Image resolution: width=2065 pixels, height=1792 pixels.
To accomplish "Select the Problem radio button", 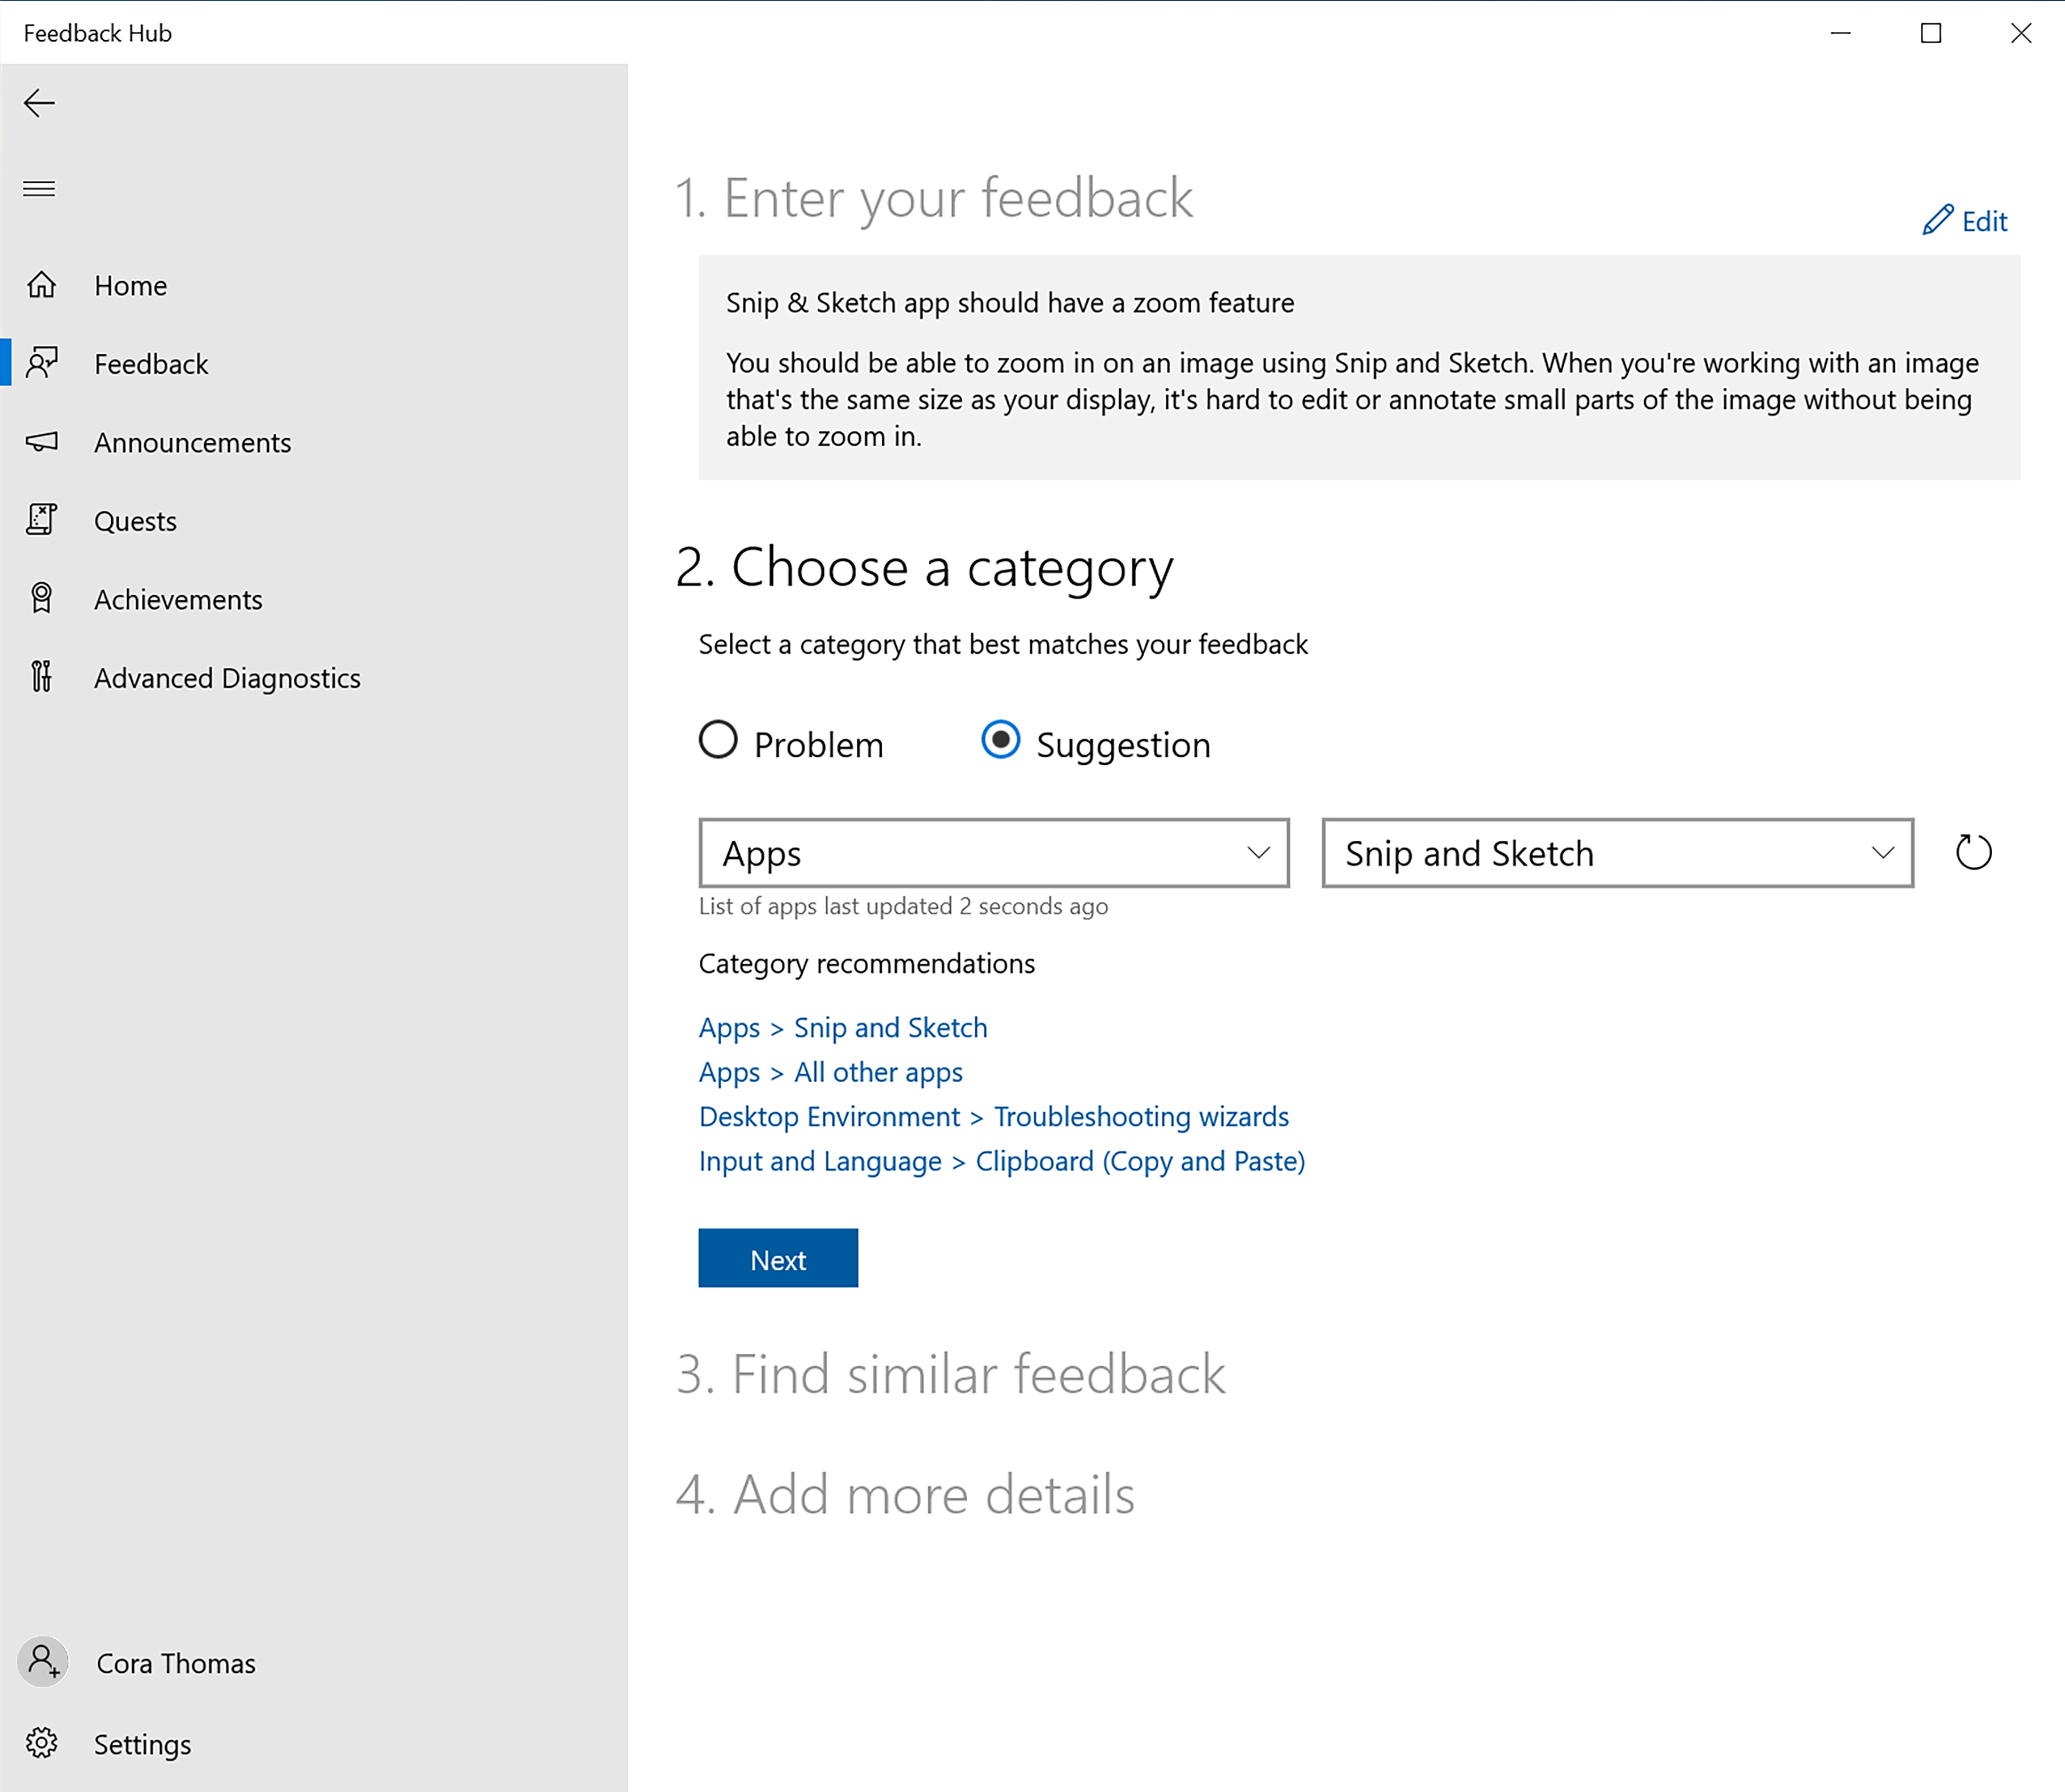I will point(718,742).
